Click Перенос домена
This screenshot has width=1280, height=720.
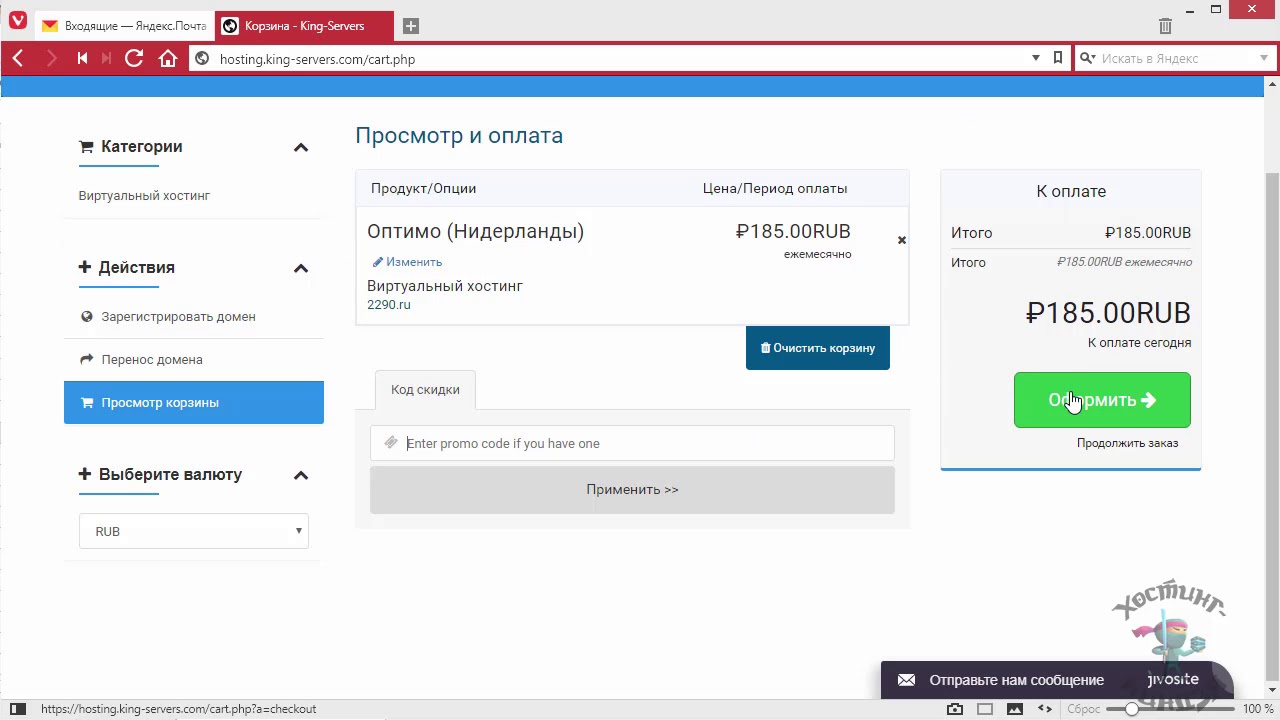point(152,360)
